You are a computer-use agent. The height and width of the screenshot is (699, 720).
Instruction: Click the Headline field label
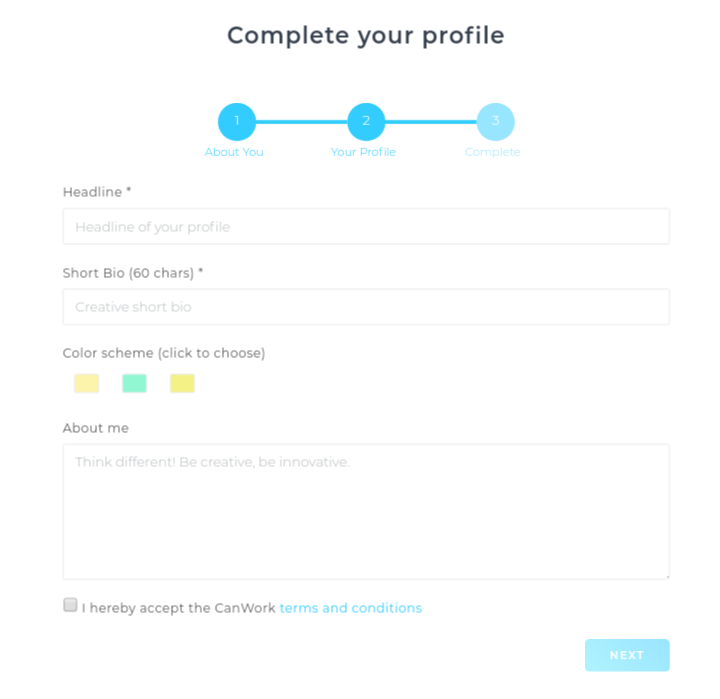tap(96, 192)
